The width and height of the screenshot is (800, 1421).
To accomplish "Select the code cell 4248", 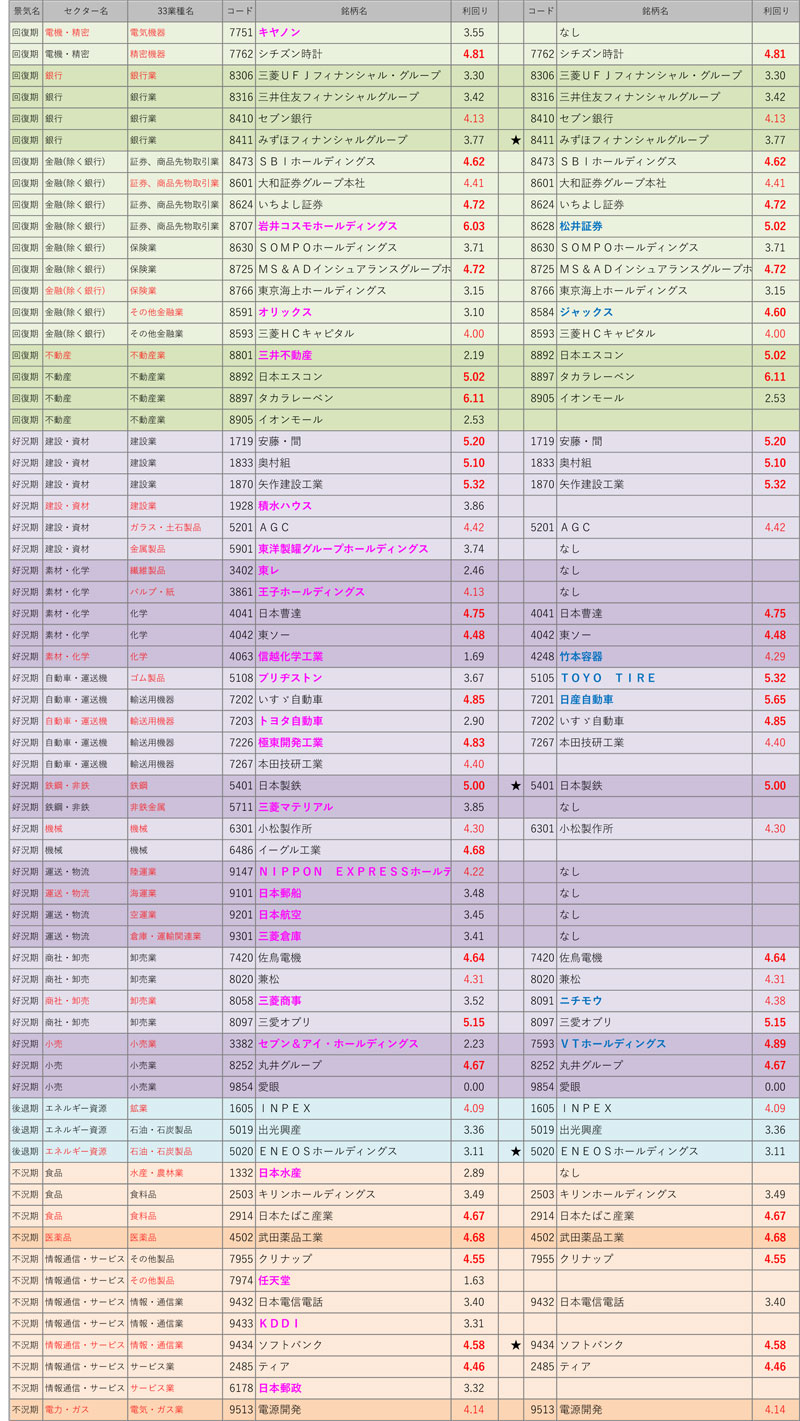I will coord(541,656).
